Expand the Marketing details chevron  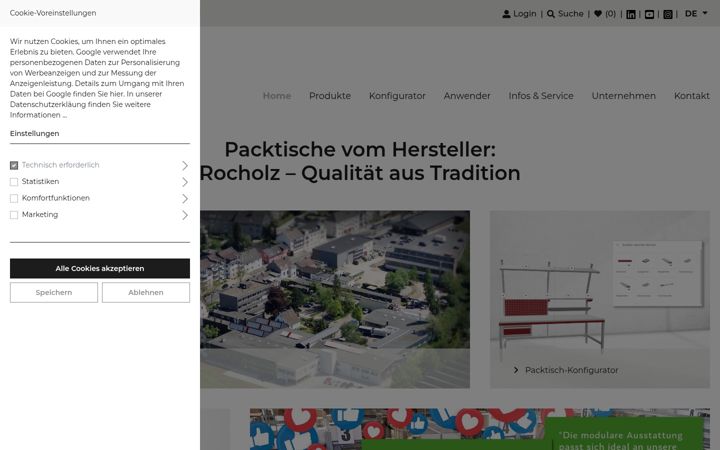[x=185, y=215]
